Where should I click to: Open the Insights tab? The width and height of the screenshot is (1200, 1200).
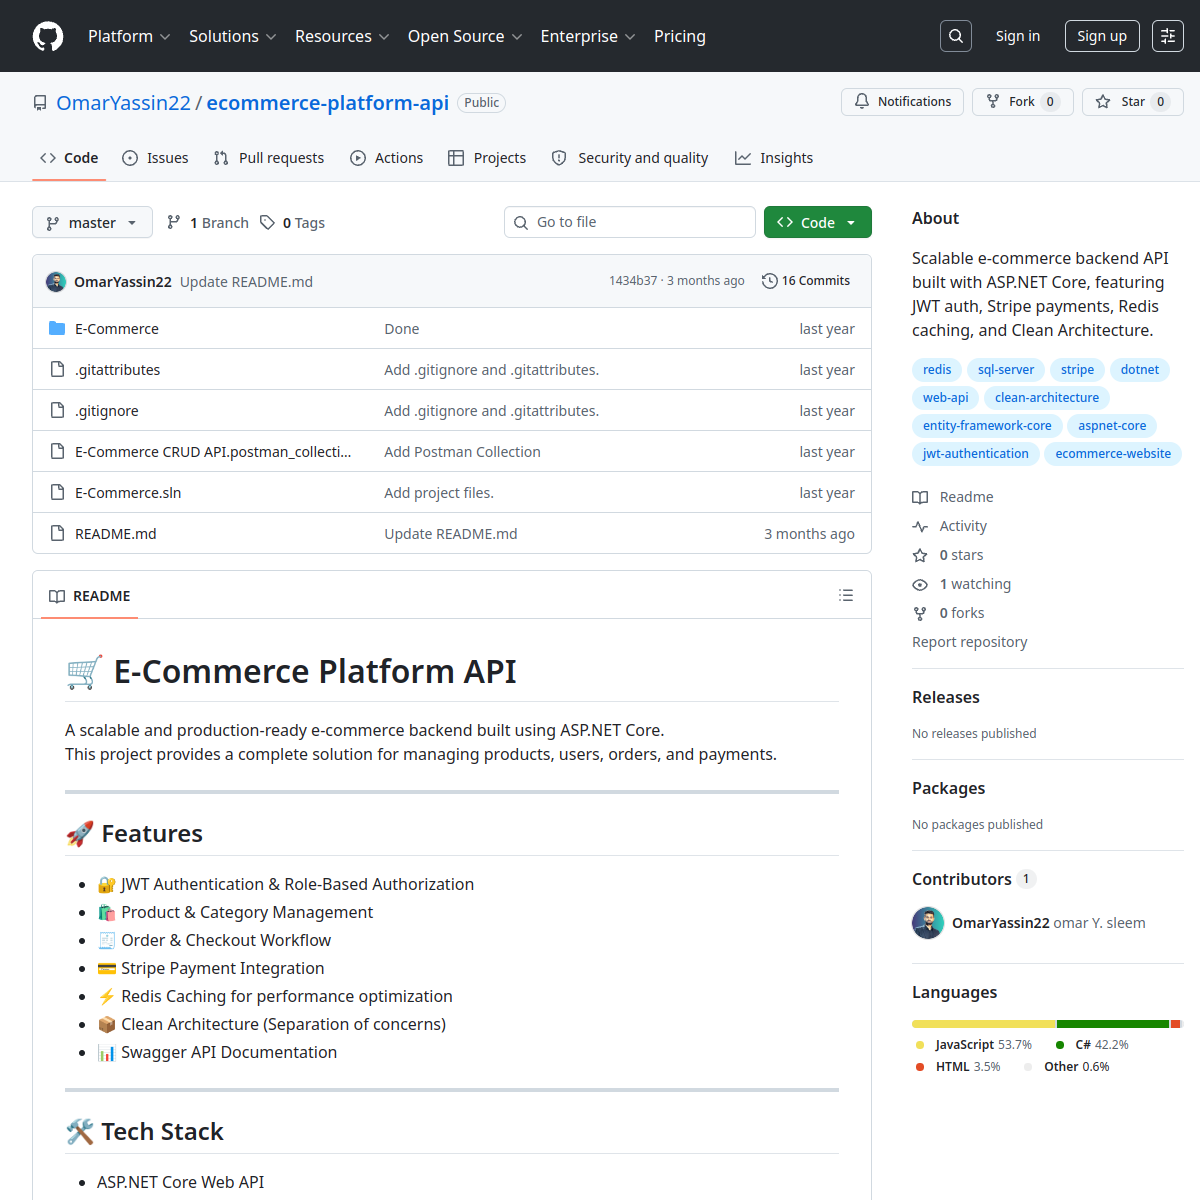point(774,158)
